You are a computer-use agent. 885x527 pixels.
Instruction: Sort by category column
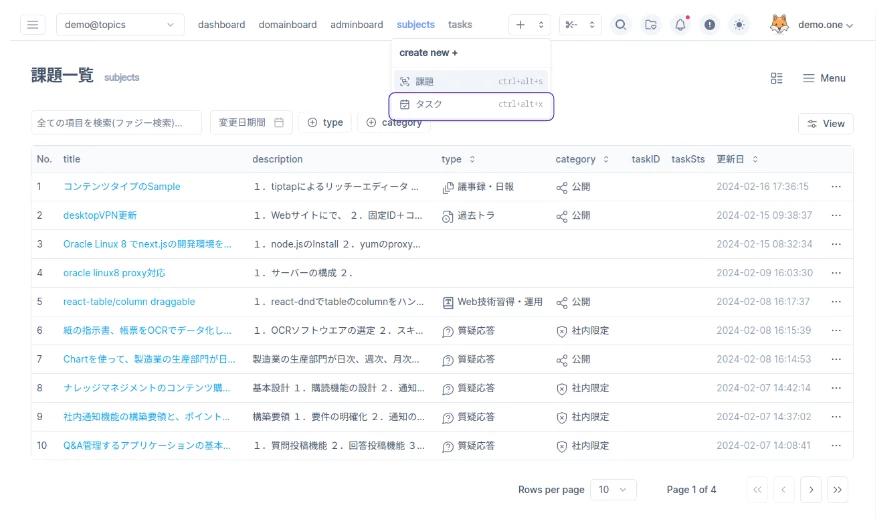click(606, 160)
